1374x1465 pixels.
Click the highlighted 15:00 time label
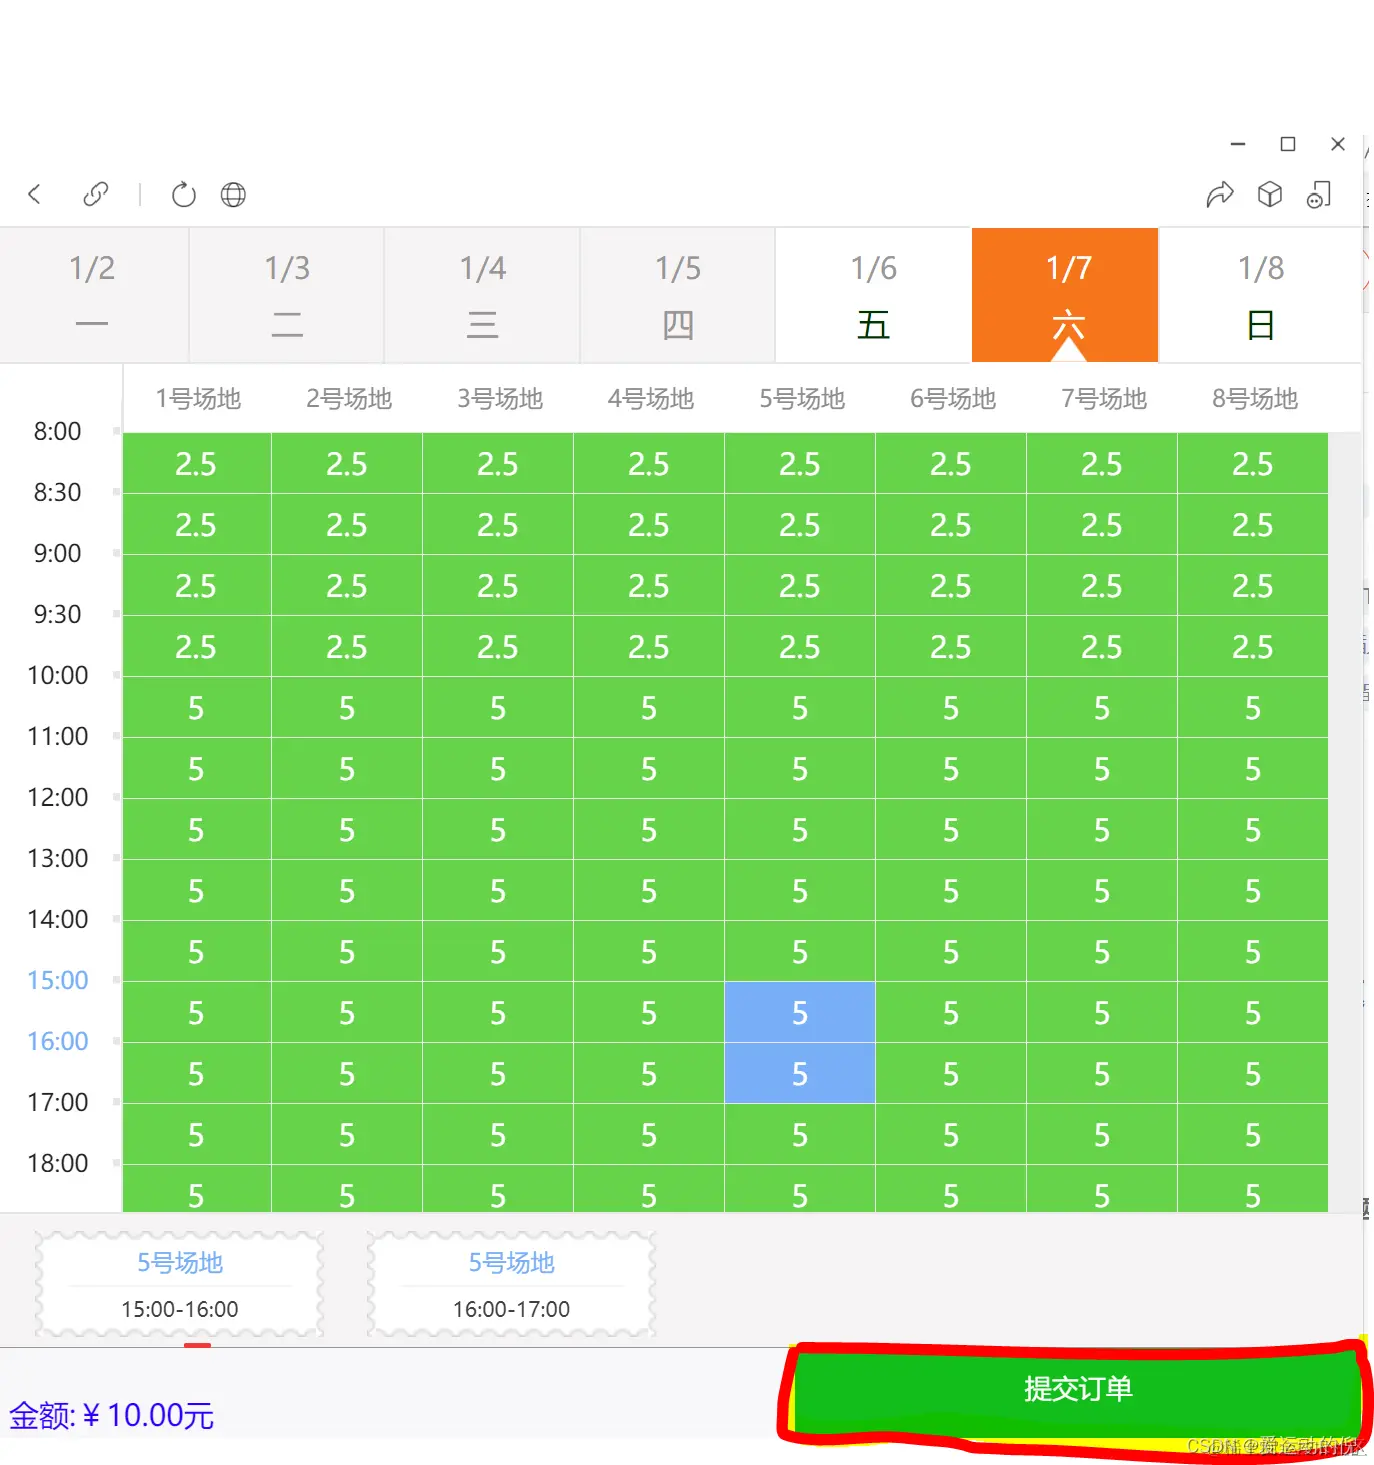[58, 980]
